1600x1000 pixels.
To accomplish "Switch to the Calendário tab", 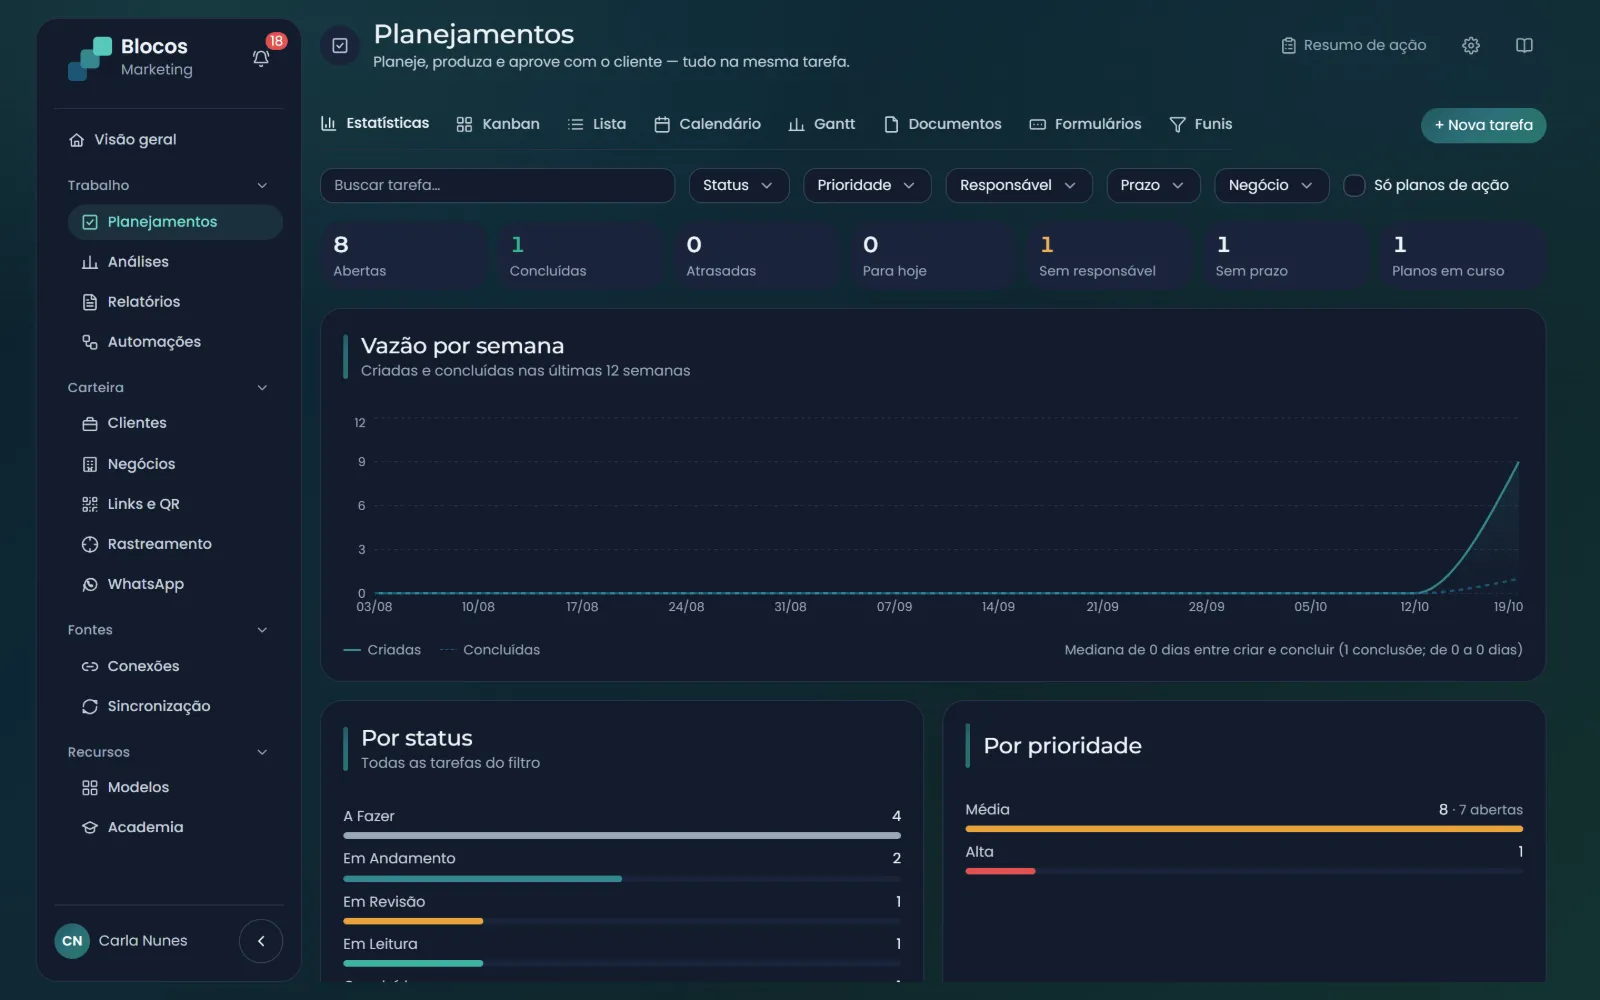I will tap(707, 124).
